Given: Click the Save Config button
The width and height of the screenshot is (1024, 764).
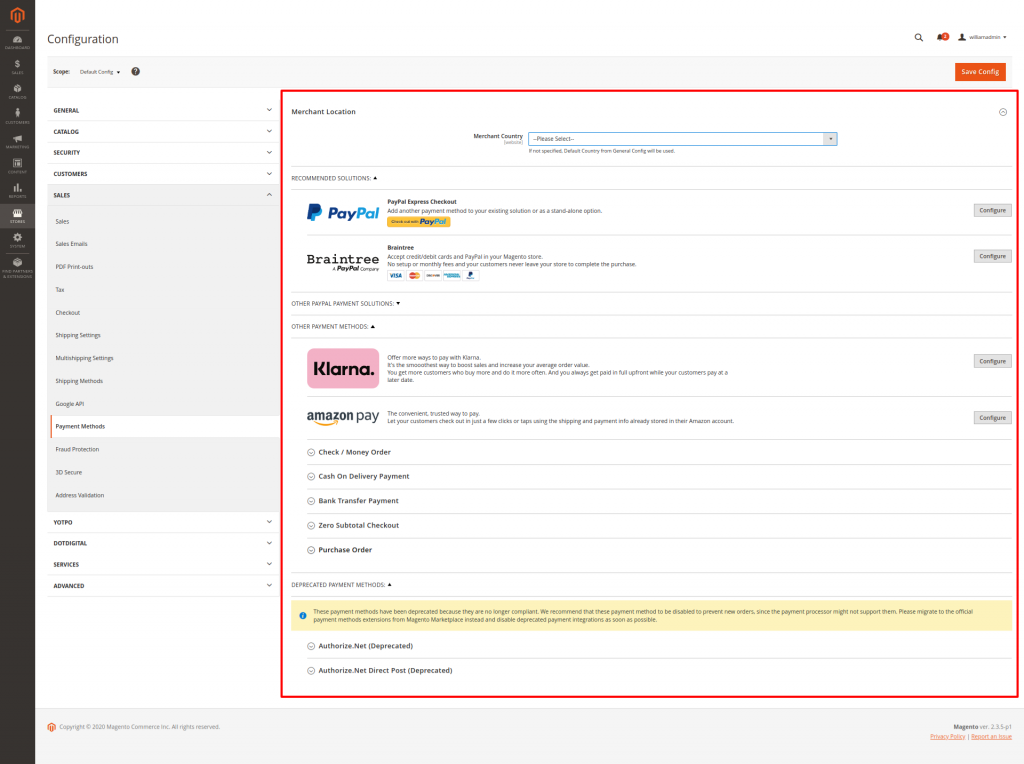Looking at the screenshot, I should [979, 72].
